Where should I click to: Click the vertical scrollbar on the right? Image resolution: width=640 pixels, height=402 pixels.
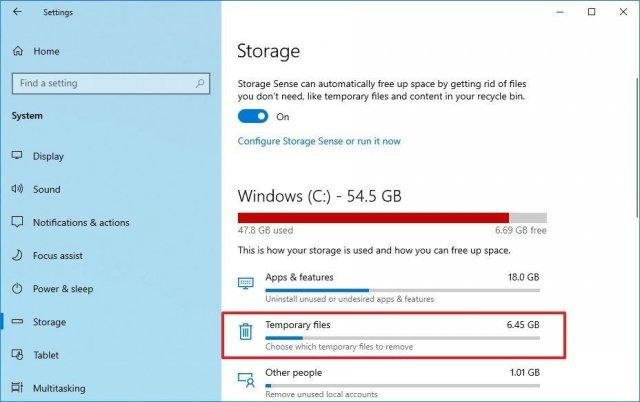click(x=637, y=147)
